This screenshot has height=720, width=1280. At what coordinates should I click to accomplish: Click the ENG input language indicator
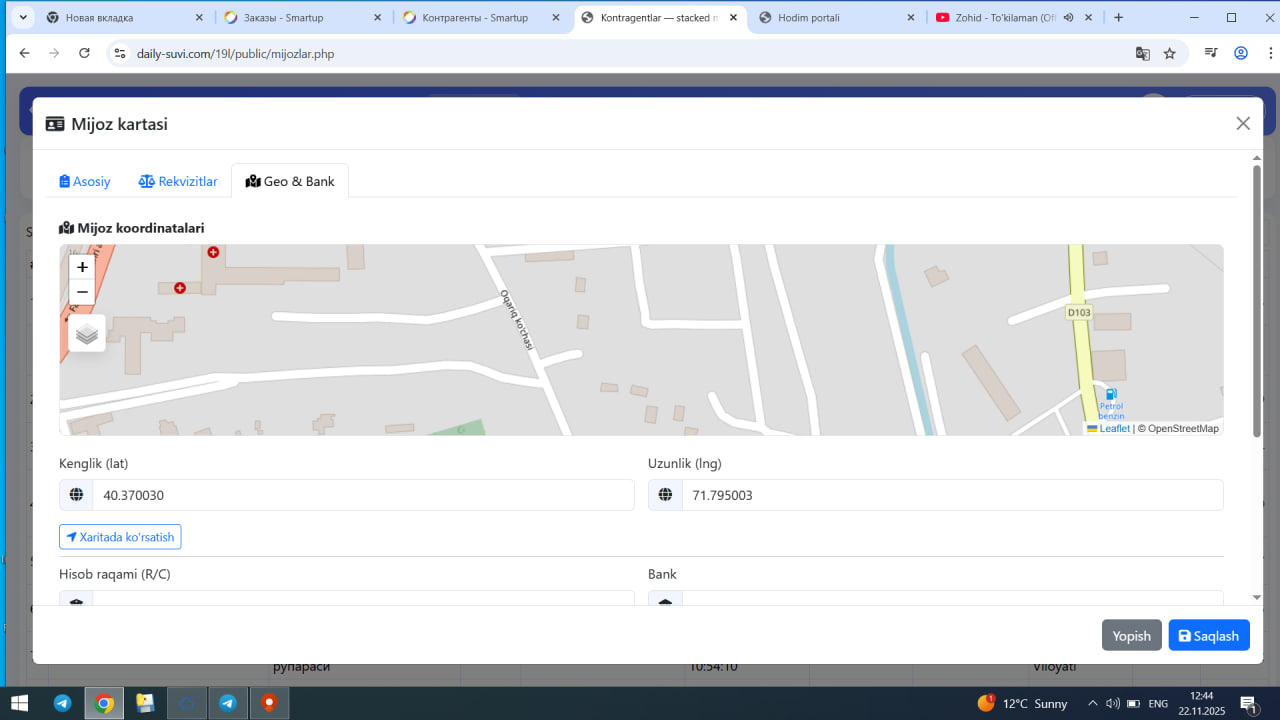click(1158, 703)
